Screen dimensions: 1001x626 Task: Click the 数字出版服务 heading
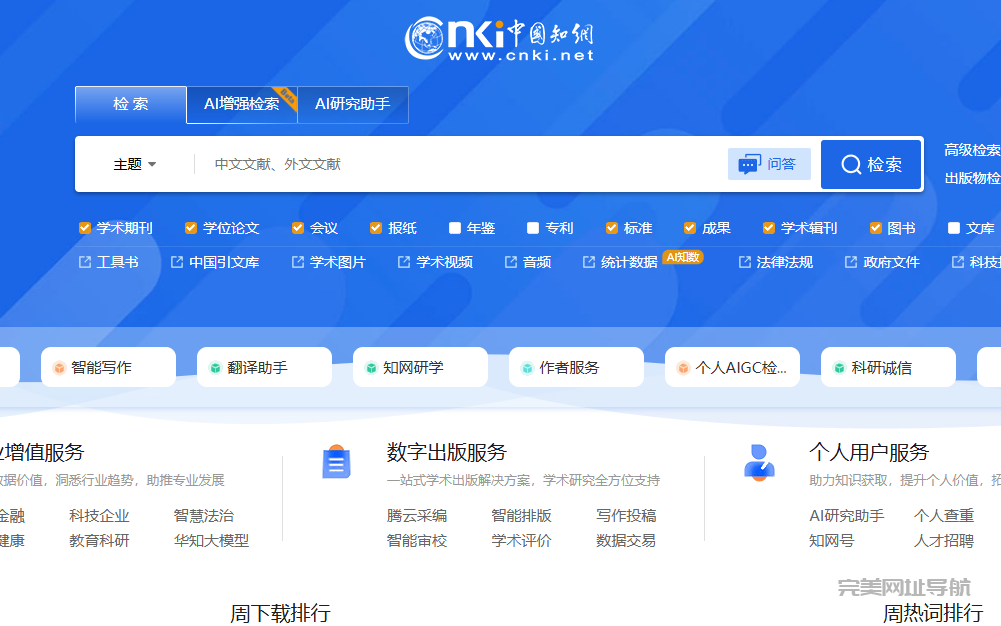(446, 452)
